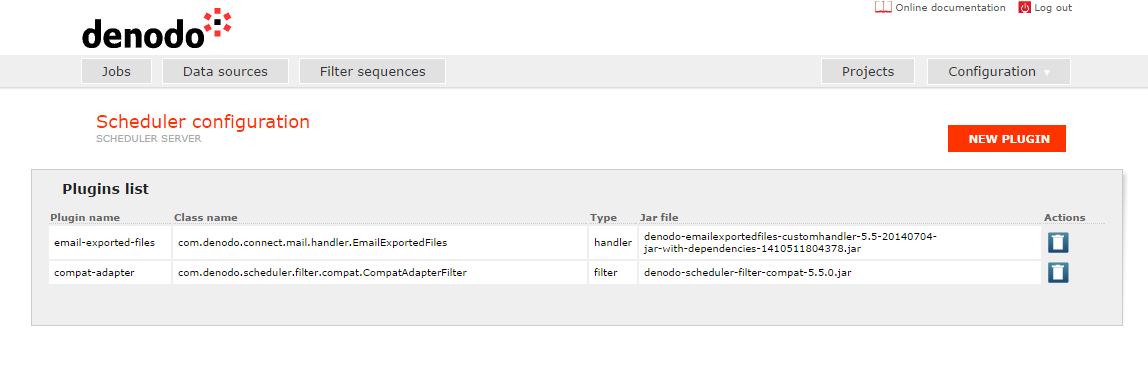Click class name com.denodo.scheduler.filter.compat.CompatAdapterFilter
The height and width of the screenshot is (366, 1148).
tap(323, 272)
